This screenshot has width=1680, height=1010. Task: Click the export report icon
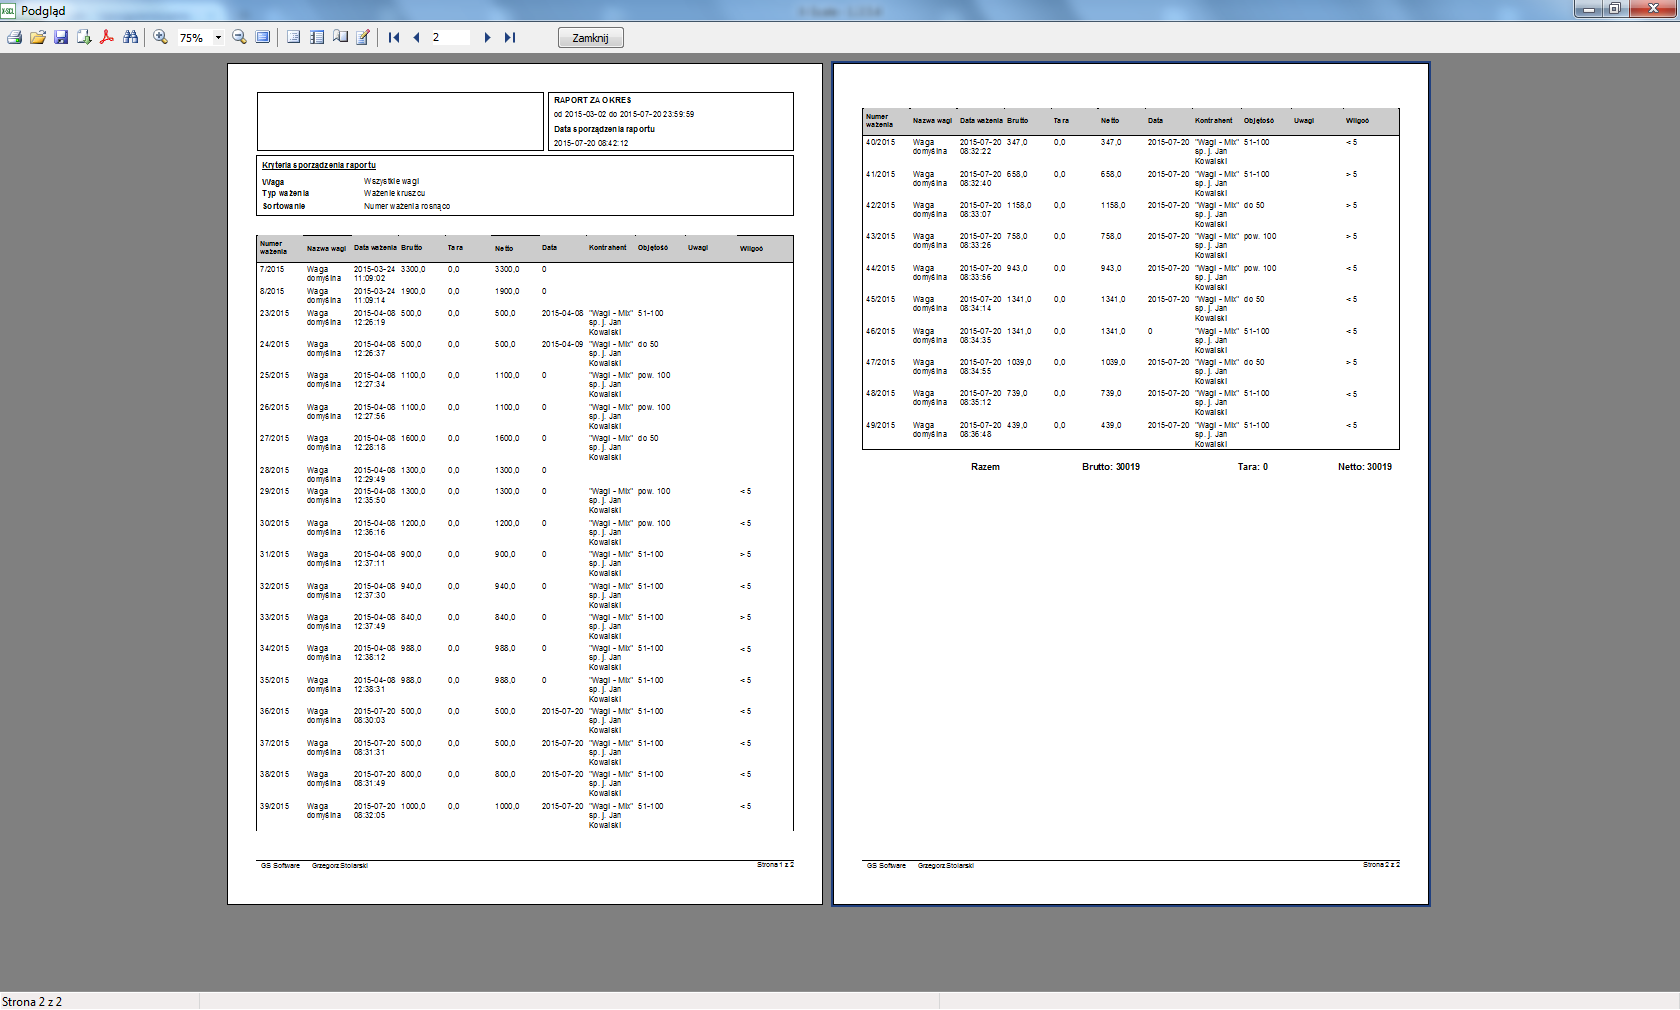[84, 37]
